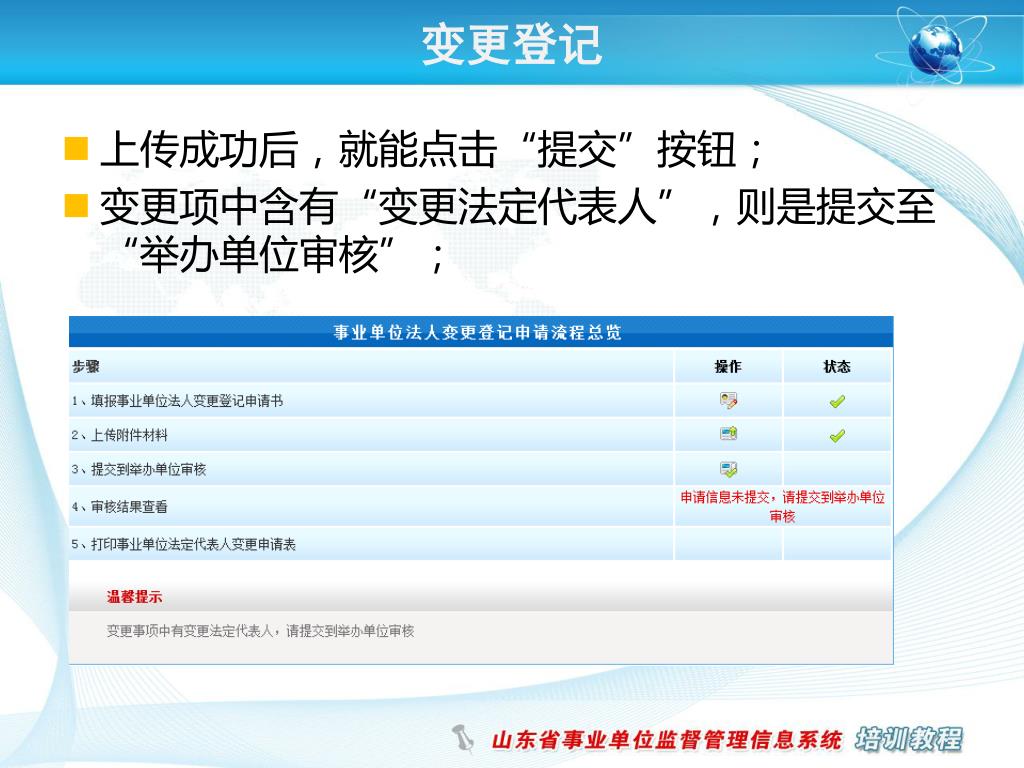Click red notice 申请信息未提交 message
This screenshot has height=768, width=1024.
coord(782,506)
